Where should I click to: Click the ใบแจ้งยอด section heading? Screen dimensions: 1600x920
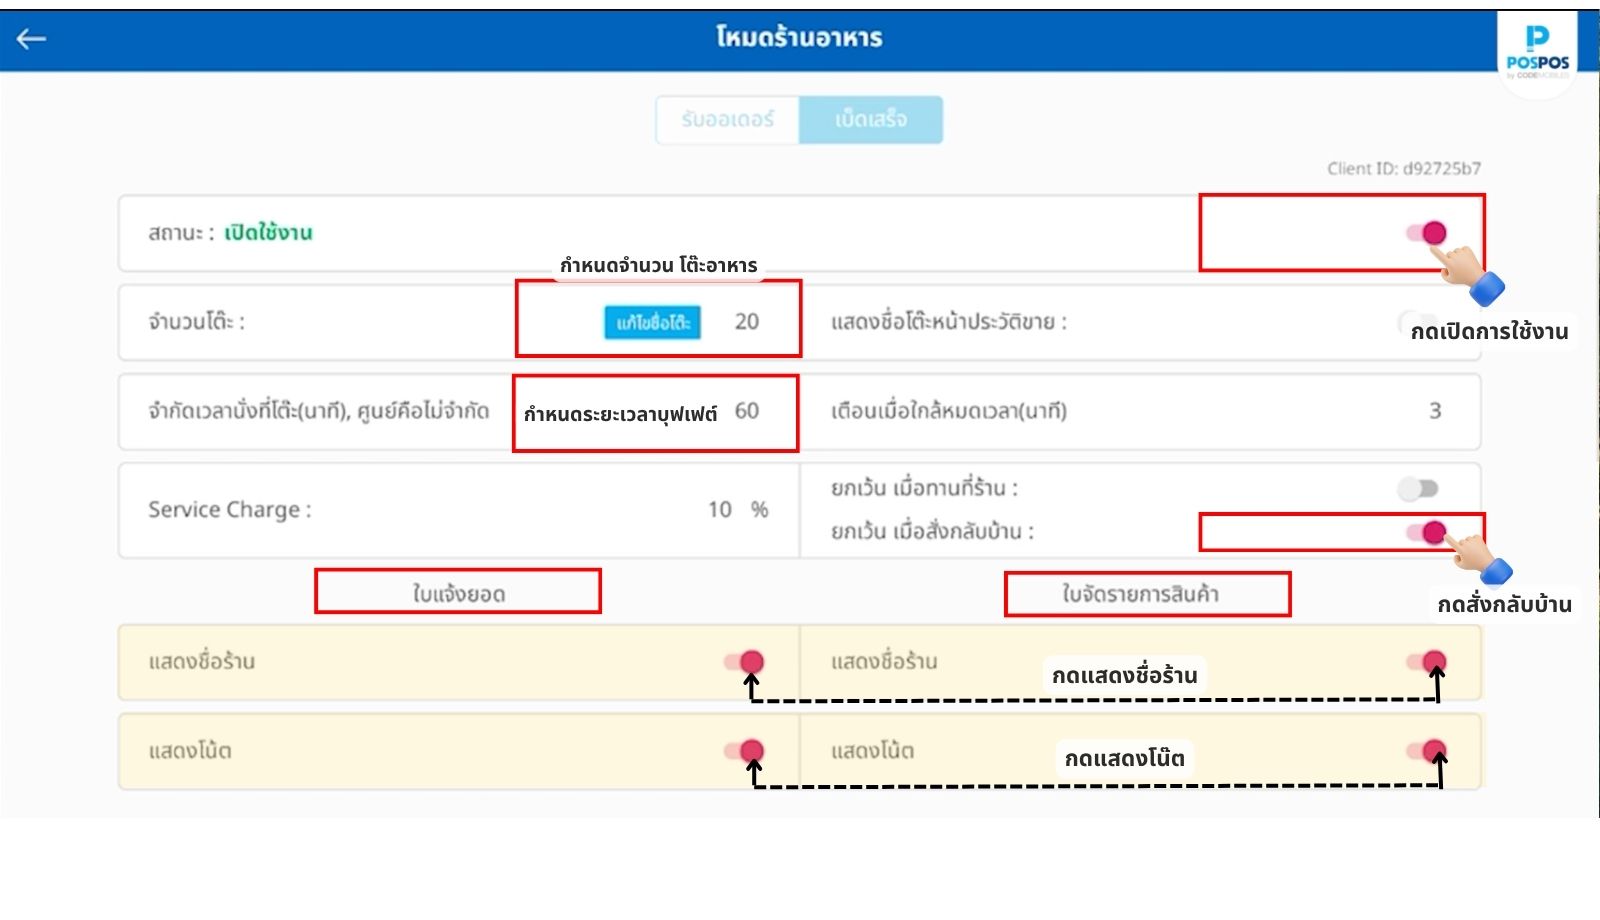(458, 594)
